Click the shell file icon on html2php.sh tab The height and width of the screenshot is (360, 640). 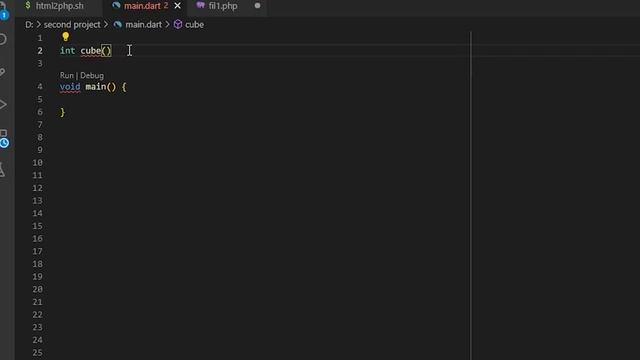click(28, 5)
